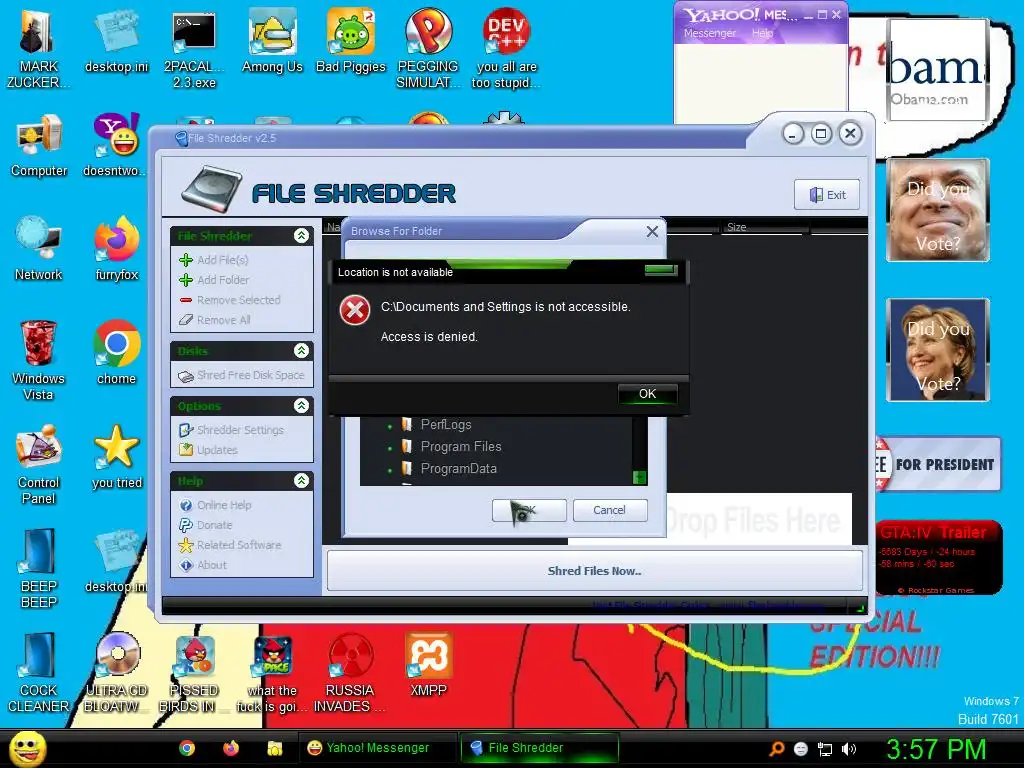The height and width of the screenshot is (768, 1024).
Task: Click Add Folder in the sidebar
Action: pos(214,280)
